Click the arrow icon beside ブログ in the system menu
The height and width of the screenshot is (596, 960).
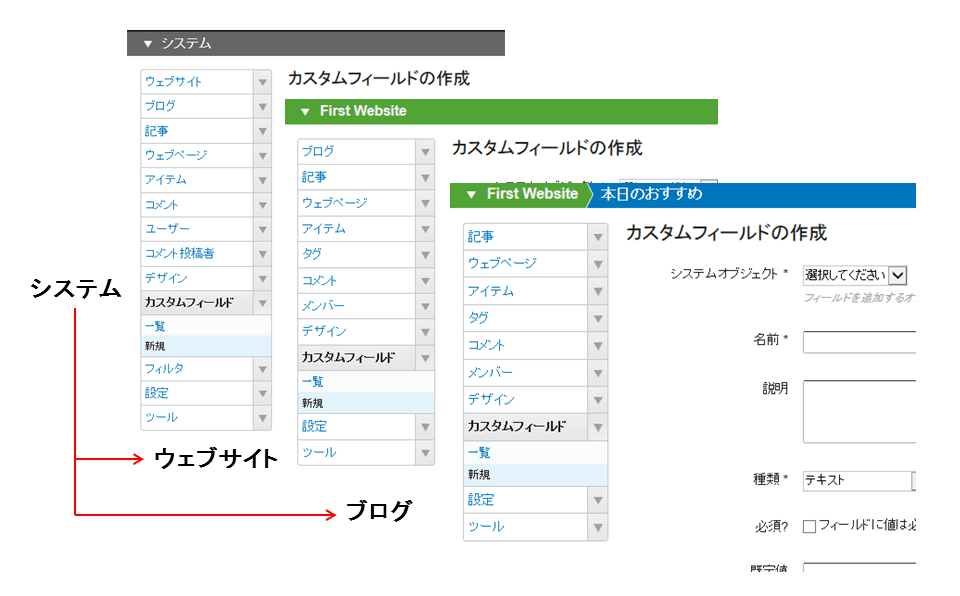click(263, 105)
